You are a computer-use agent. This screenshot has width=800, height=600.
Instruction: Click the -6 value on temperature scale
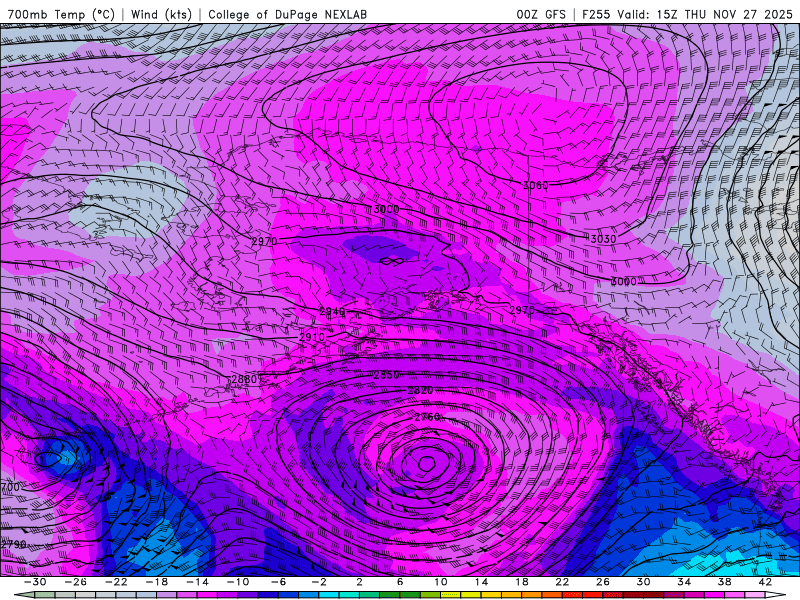279,582
